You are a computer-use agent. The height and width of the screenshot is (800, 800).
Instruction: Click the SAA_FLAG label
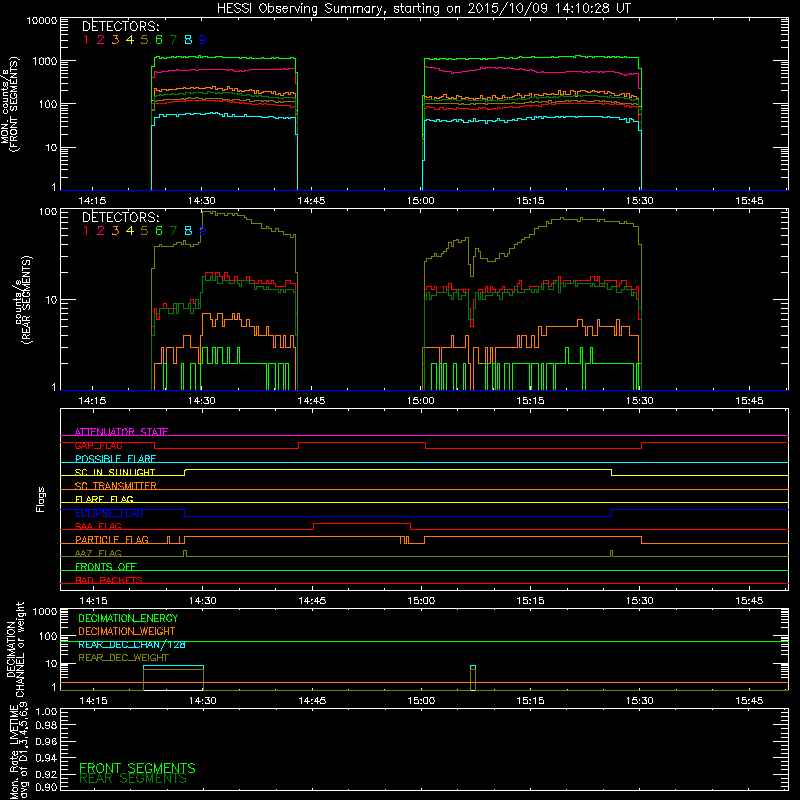pos(98,526)
